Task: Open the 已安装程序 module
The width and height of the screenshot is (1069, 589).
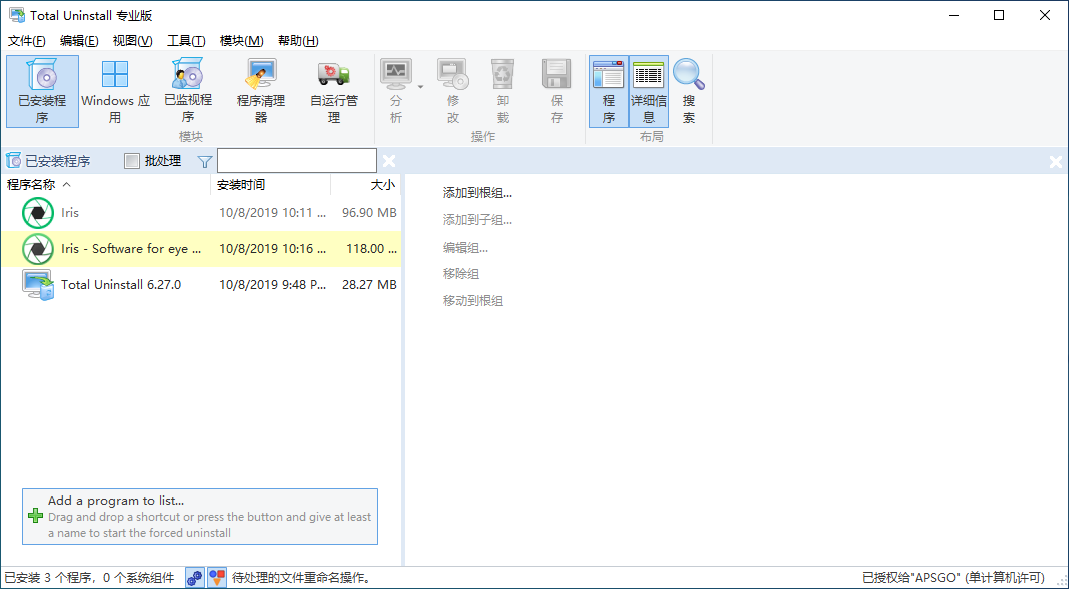Action: click(42, 91)
